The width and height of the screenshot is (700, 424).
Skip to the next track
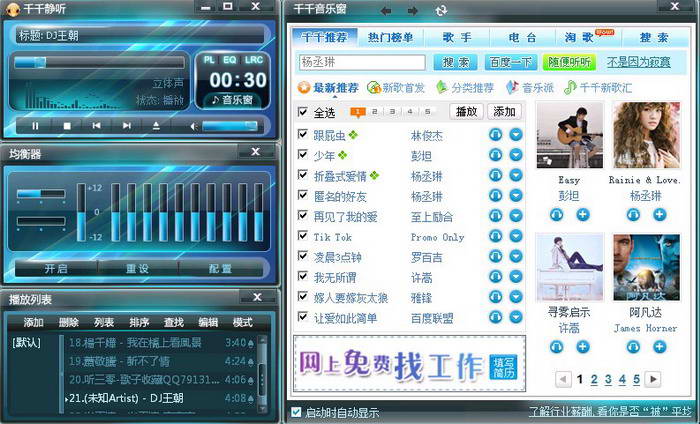click(125, 126)
